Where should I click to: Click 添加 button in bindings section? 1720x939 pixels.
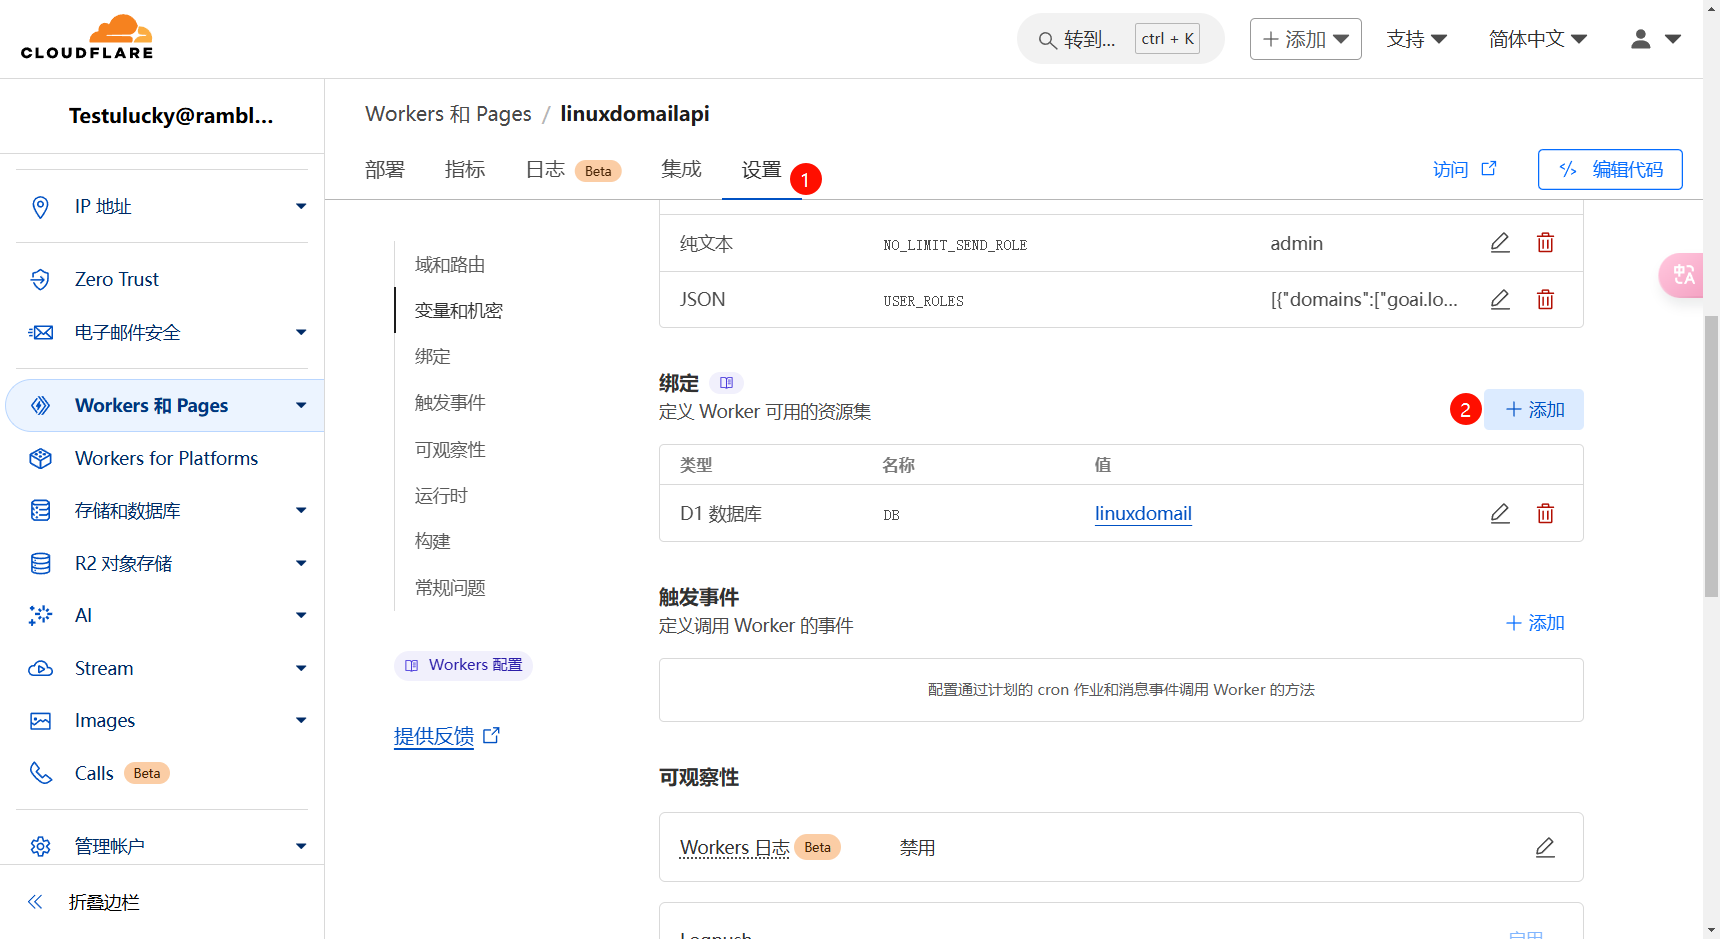pos(1534,410)
